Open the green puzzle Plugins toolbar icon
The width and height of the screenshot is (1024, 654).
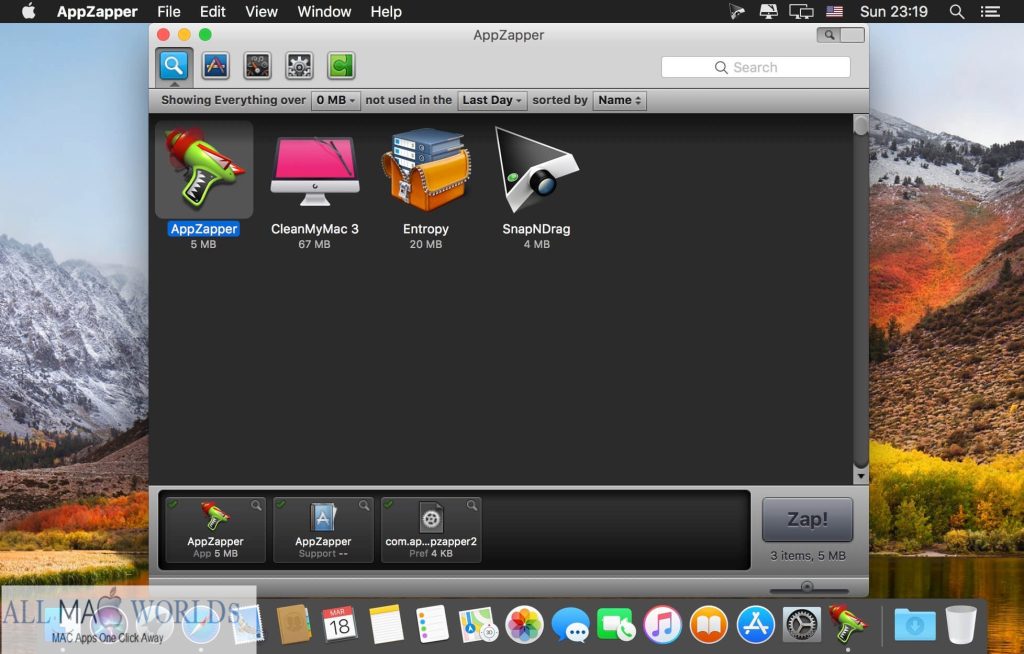coord(341,65)
